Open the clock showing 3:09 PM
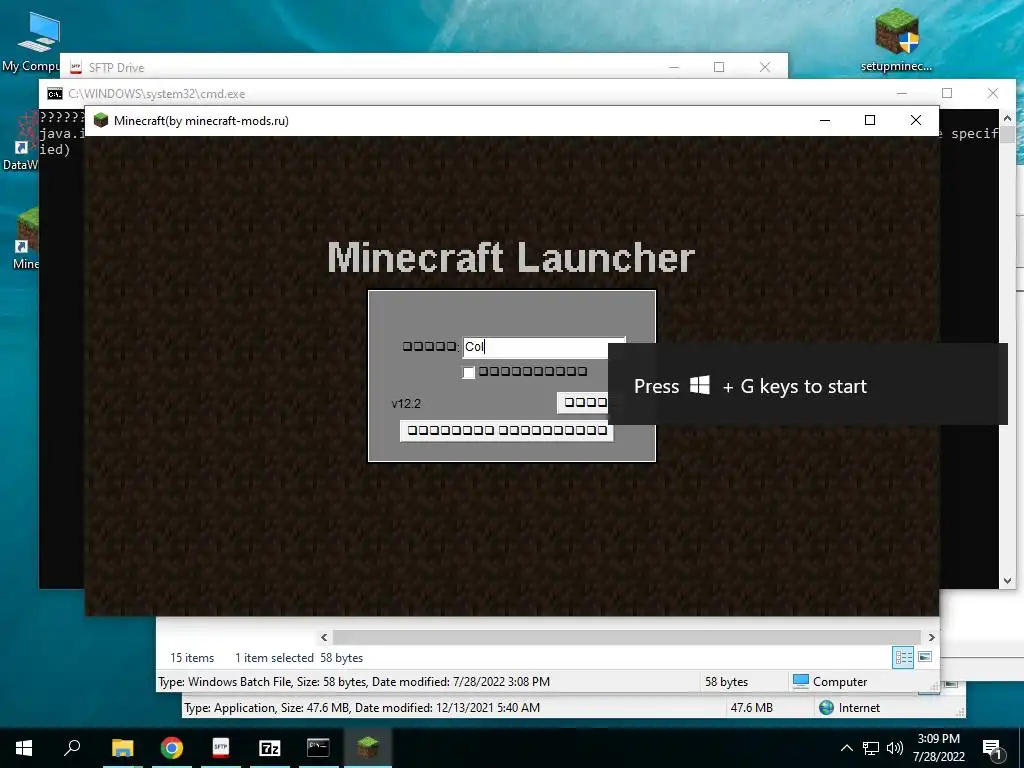Viewport: 1024px width, 768px height. [938, 748]
